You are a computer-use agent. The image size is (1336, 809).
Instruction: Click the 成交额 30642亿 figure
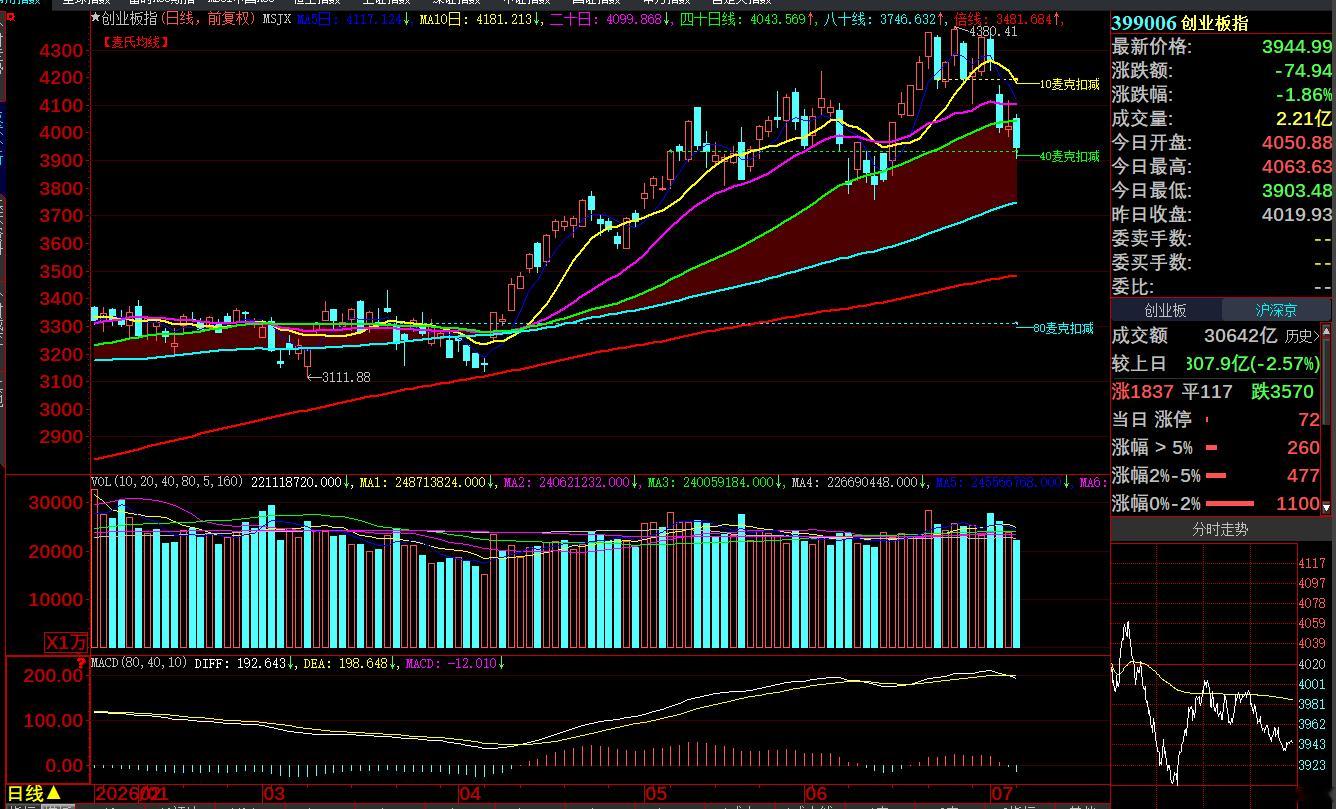tap(1241, 337)
